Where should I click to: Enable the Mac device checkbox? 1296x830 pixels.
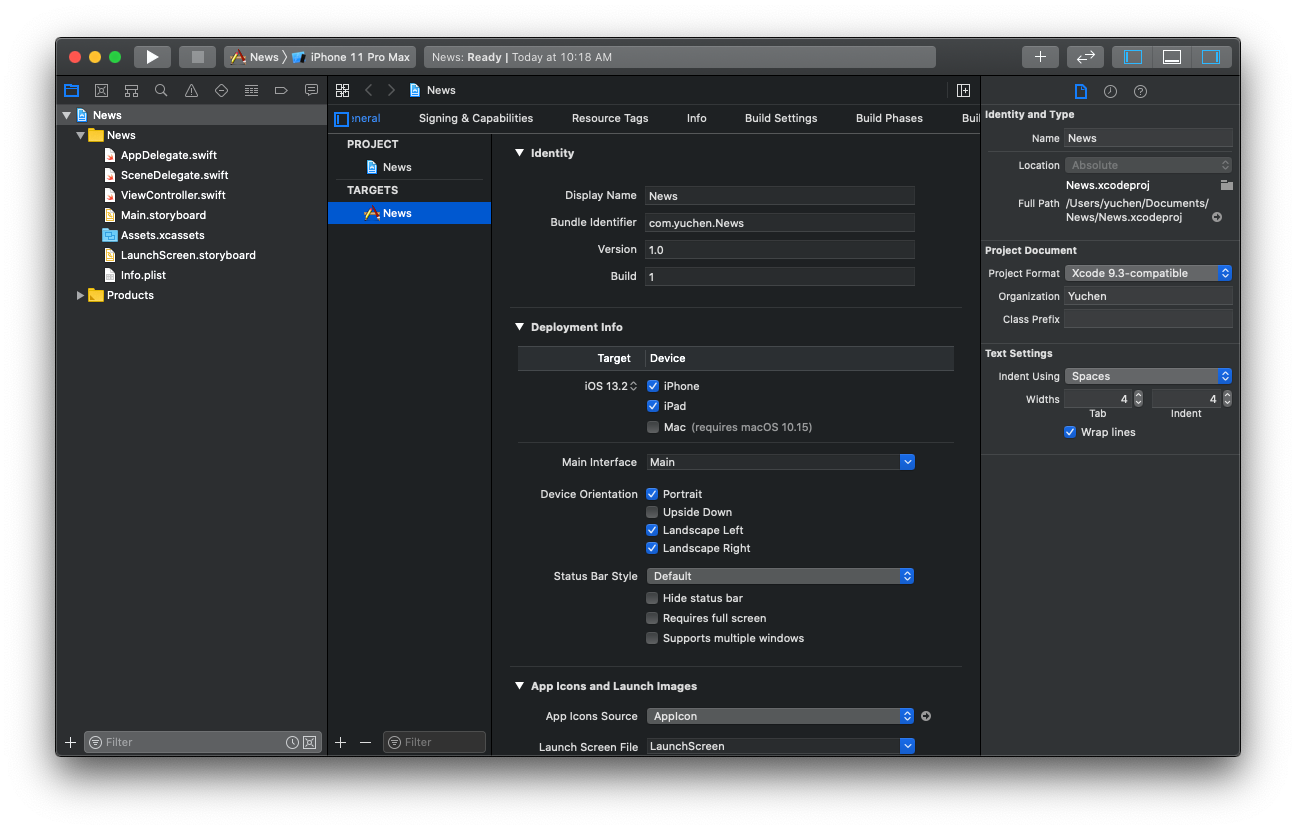(x=653, y=427)
